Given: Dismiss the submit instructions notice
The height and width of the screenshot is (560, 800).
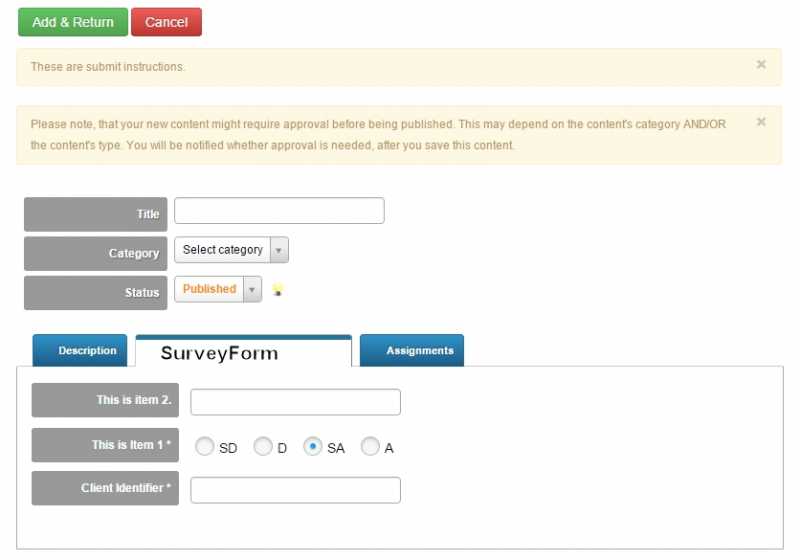Looking at the screenshot, I should [x=761, y=64].
